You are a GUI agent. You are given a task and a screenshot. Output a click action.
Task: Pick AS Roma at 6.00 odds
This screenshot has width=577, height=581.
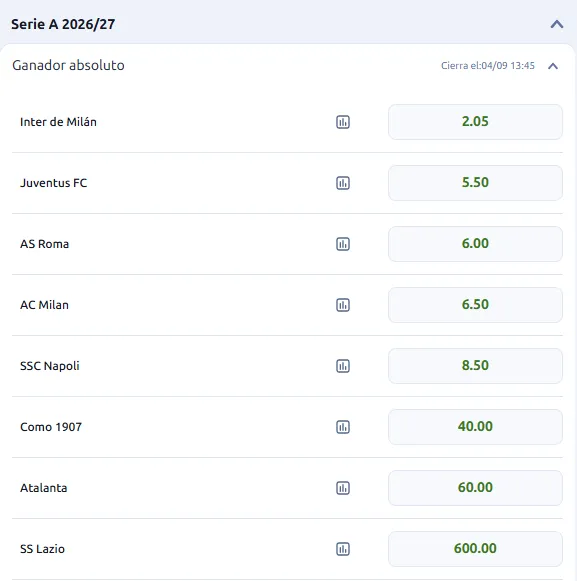coord(475,244)
